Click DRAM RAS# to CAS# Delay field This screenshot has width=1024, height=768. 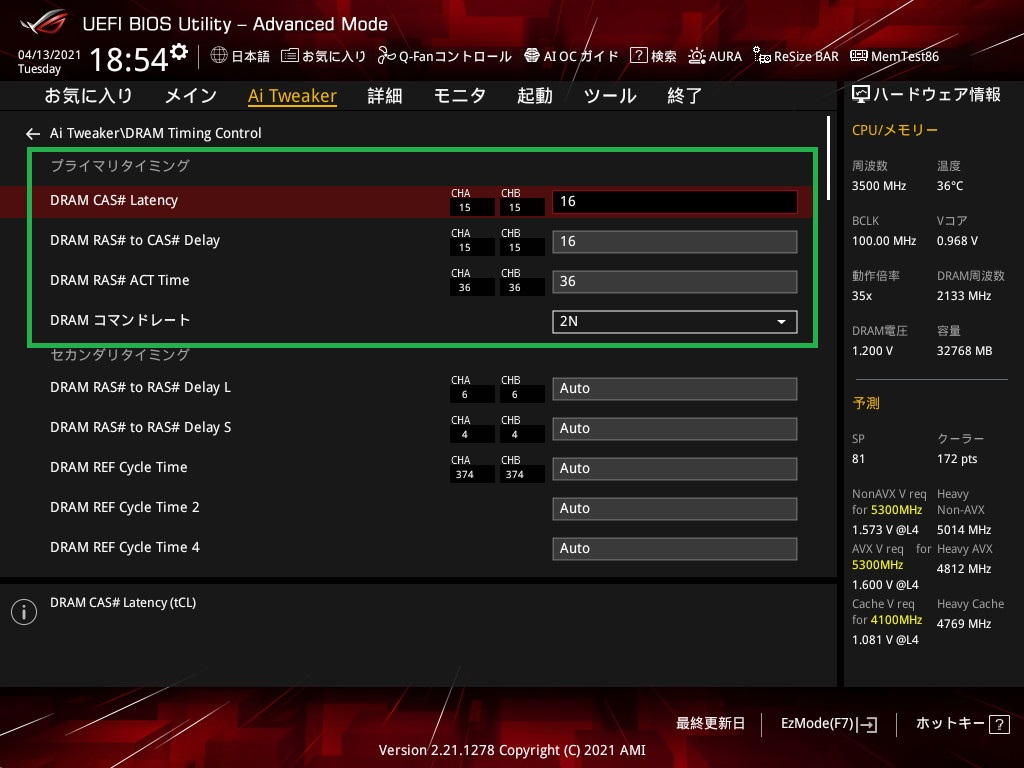(675, 242)
